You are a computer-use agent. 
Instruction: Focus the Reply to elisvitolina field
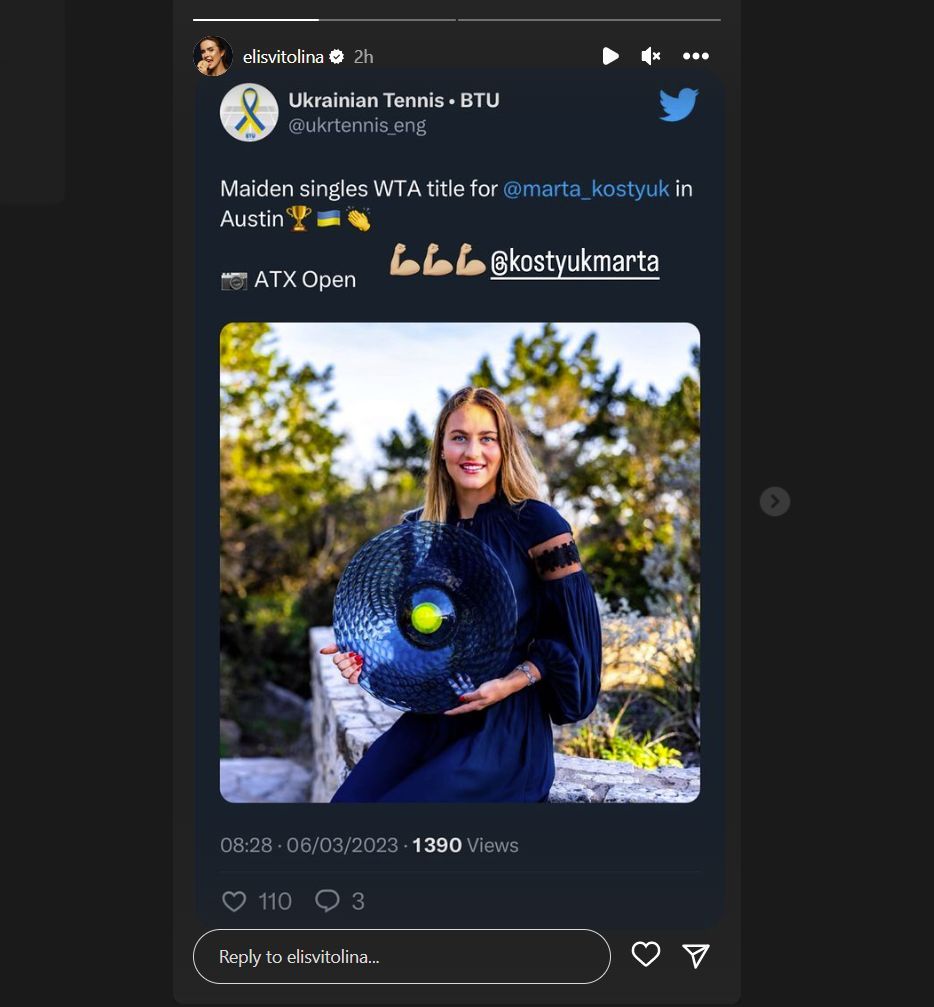click(x=401, y=956)
